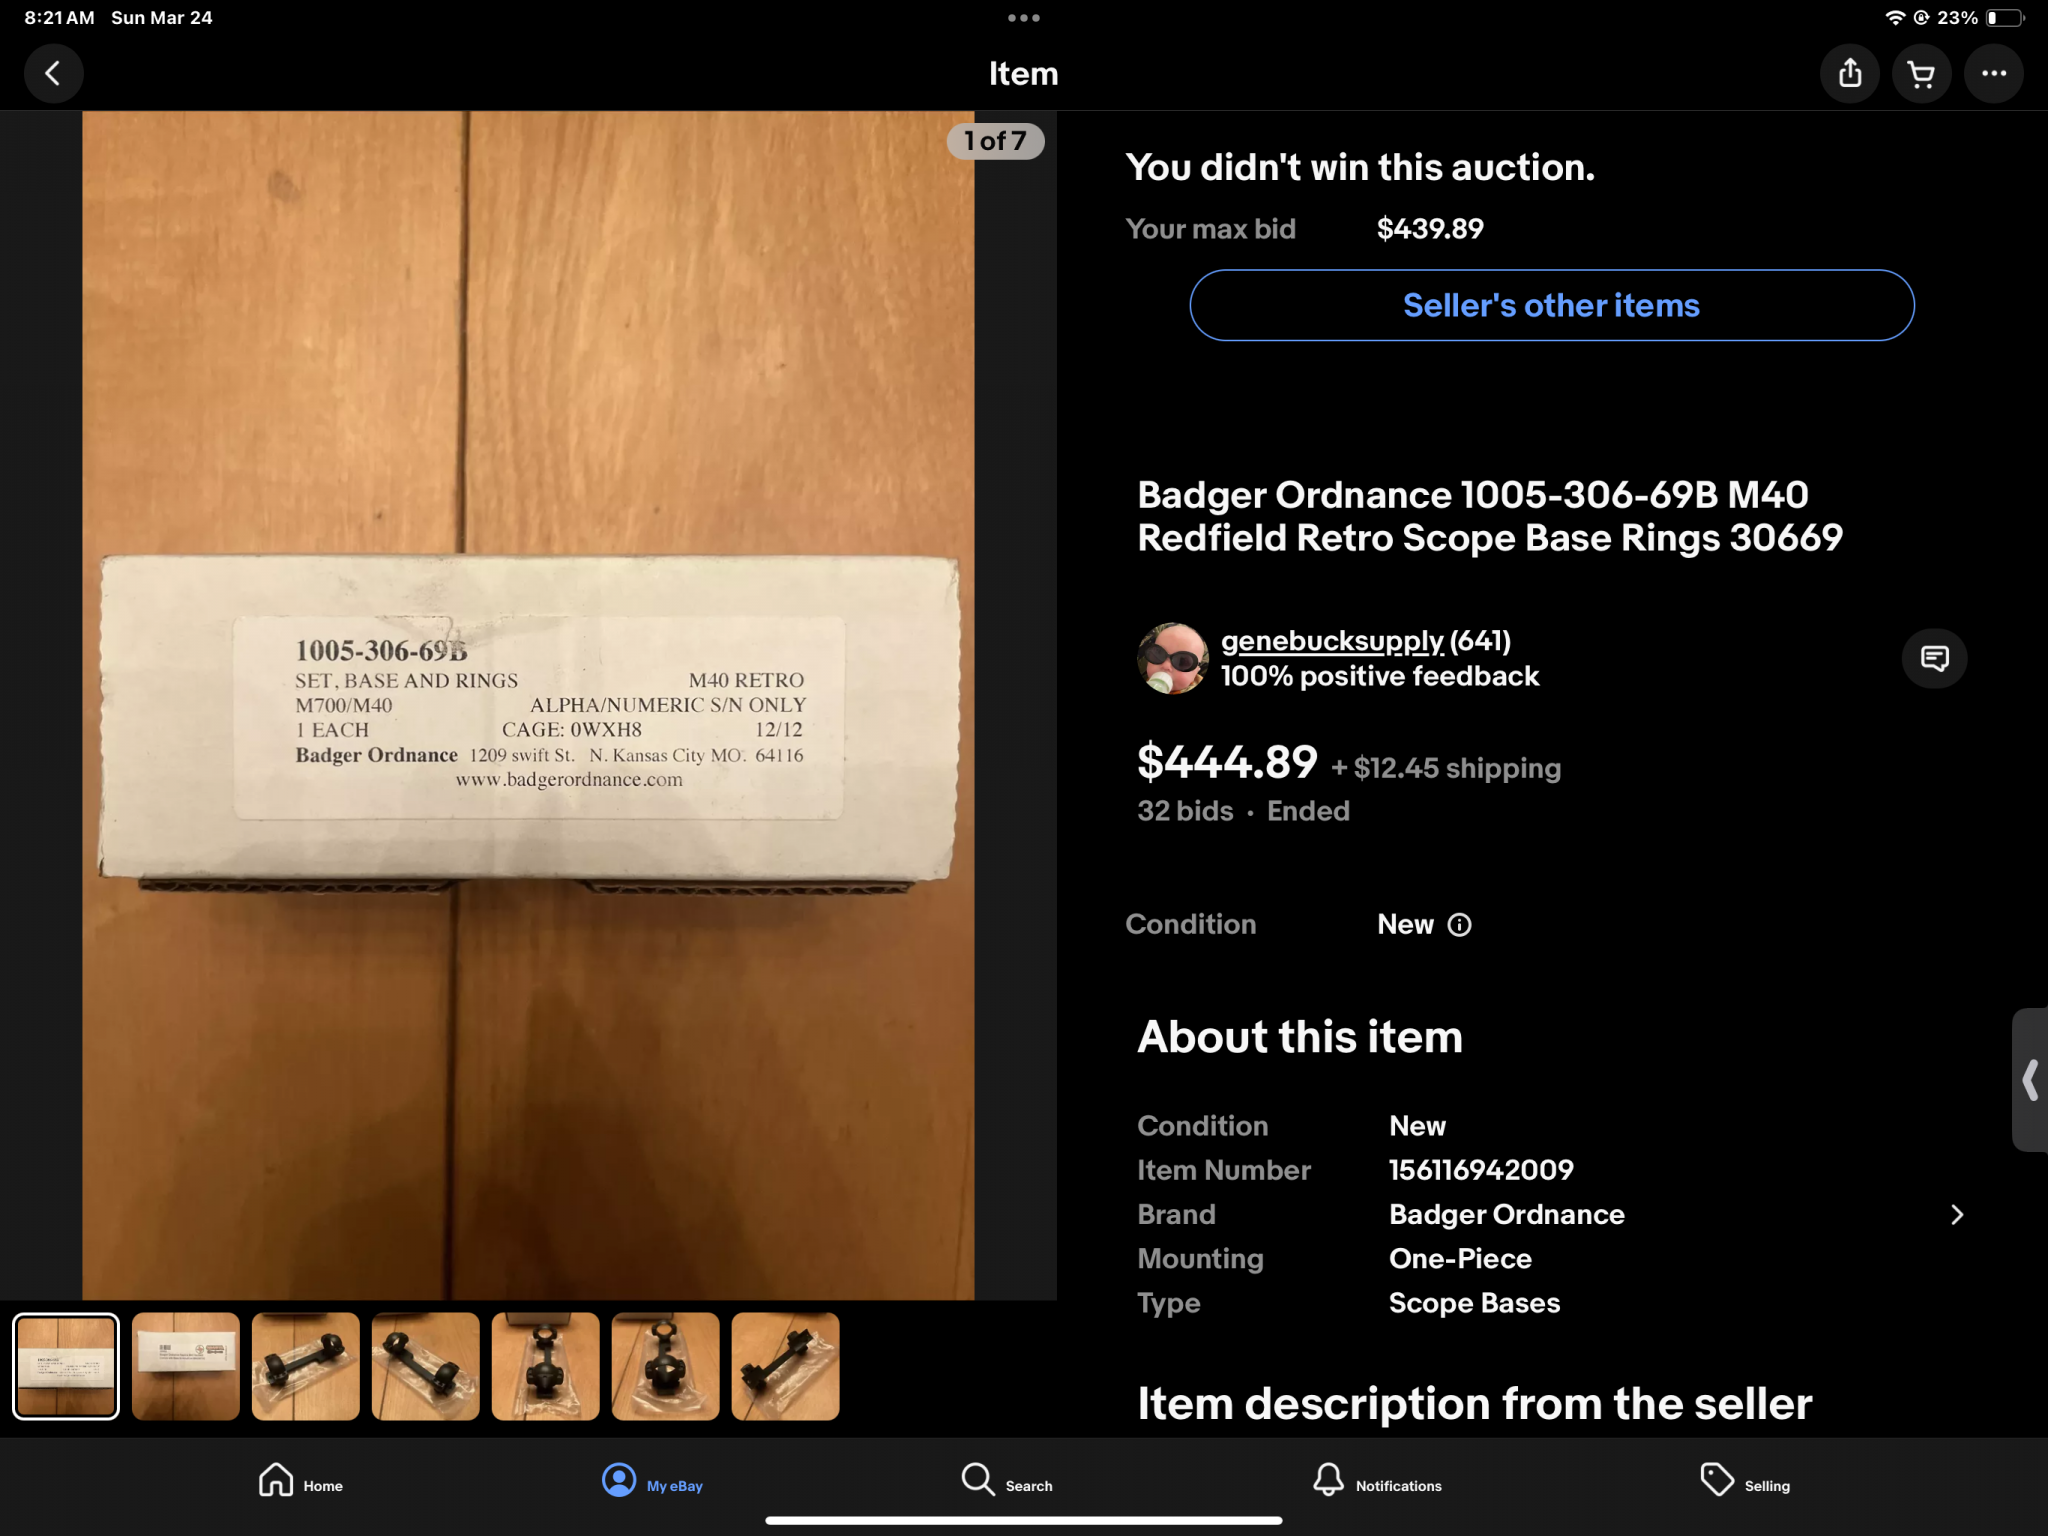View Seller's other items
This screenshot has height=1536, width=2048.
click(x=1551, y=305)
